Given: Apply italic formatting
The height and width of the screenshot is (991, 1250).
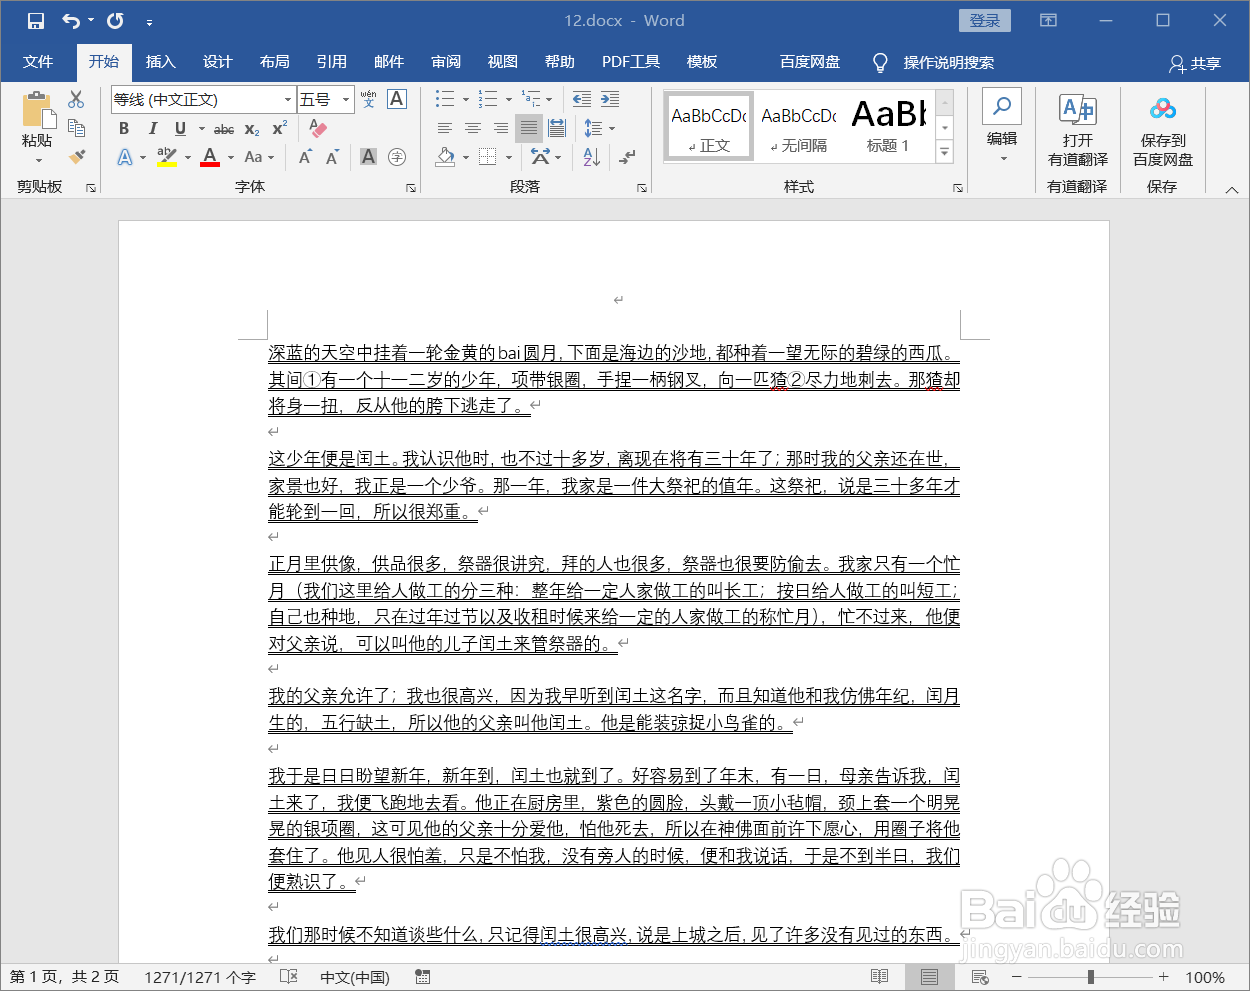Looking at the screenshot, I should coord(152,129).
